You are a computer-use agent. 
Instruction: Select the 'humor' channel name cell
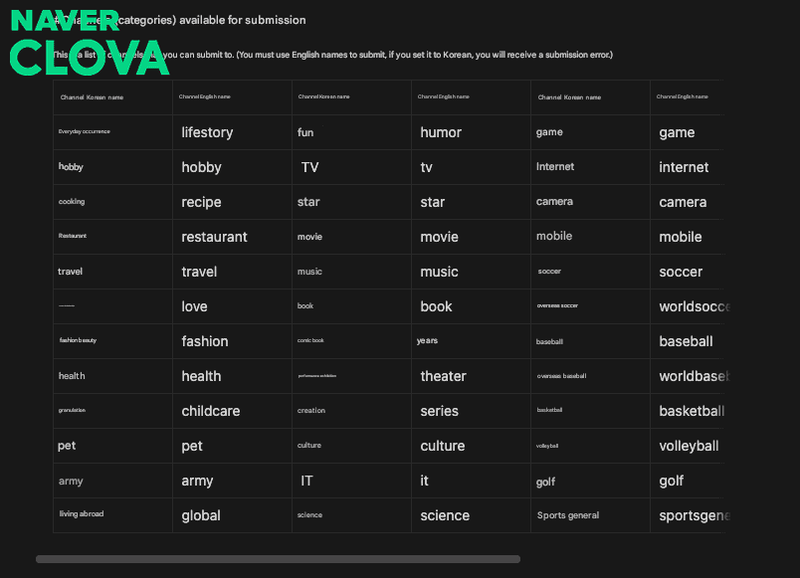[x=471, y=132]
